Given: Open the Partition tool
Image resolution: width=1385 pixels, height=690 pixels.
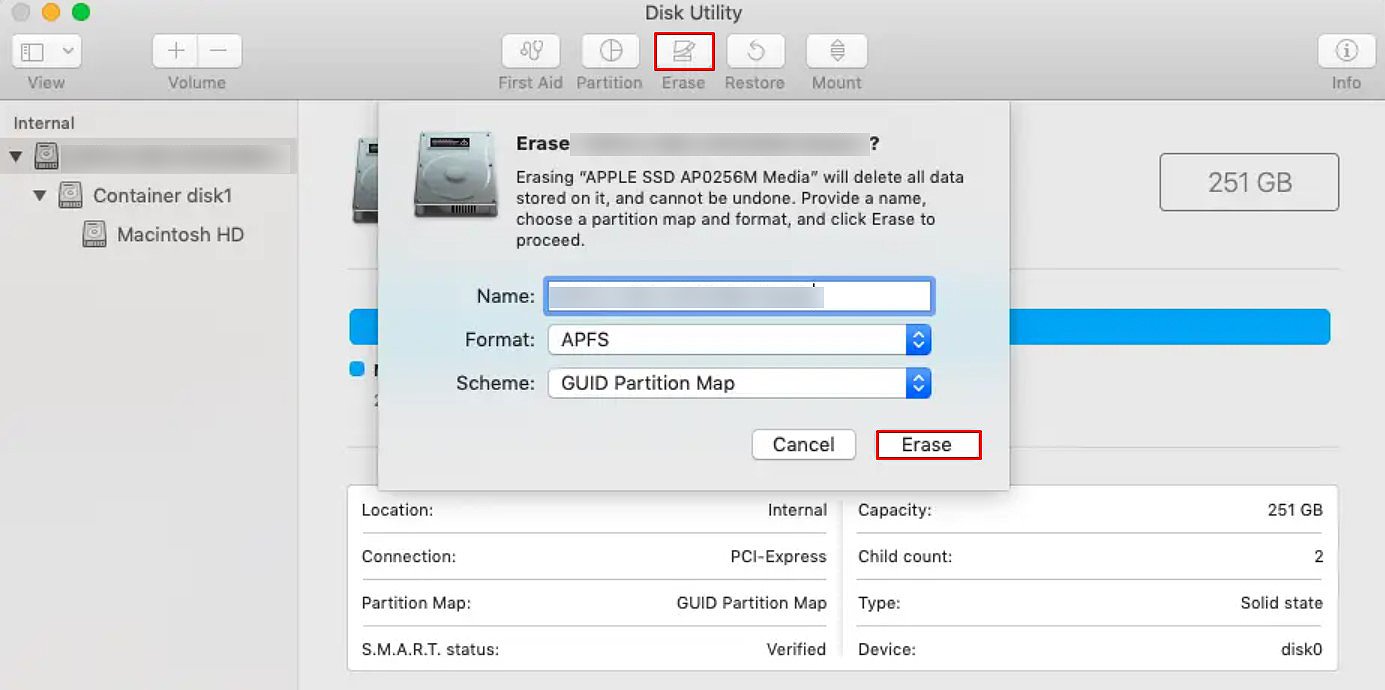Looking at the screenshot, I should point(610,51).
